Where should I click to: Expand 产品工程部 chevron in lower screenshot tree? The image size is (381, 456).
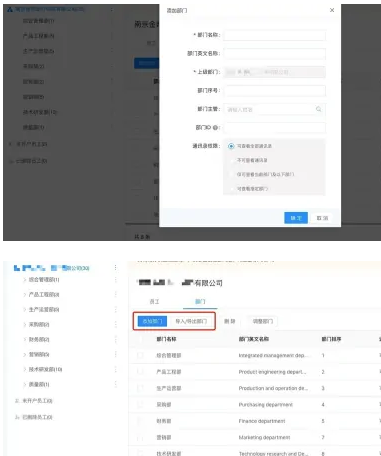tap(24, 295)
